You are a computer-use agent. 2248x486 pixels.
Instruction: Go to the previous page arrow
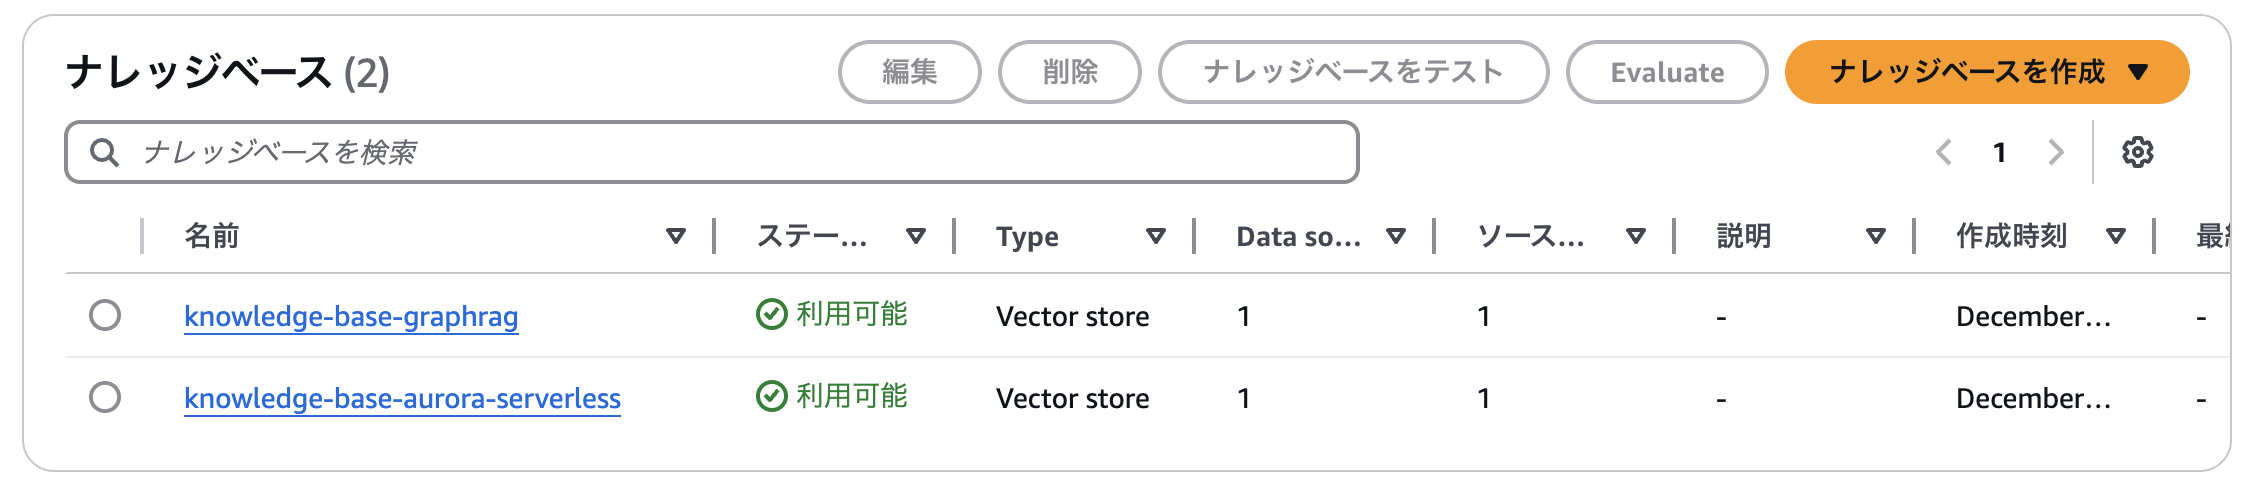coord(1944,153)
